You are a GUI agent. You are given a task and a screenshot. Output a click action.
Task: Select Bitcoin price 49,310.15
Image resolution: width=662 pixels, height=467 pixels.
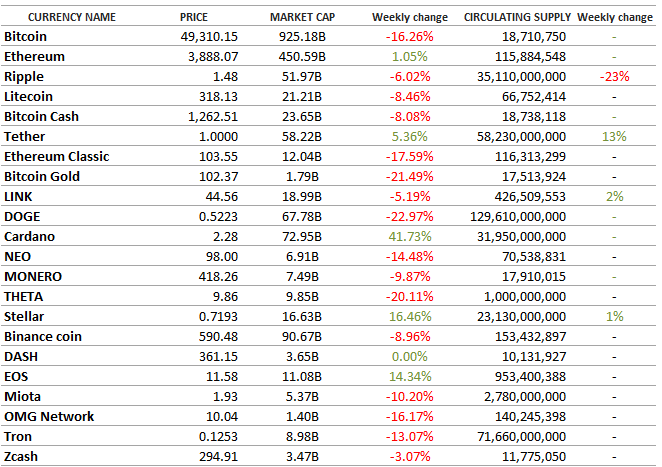[x=209, y=37]
